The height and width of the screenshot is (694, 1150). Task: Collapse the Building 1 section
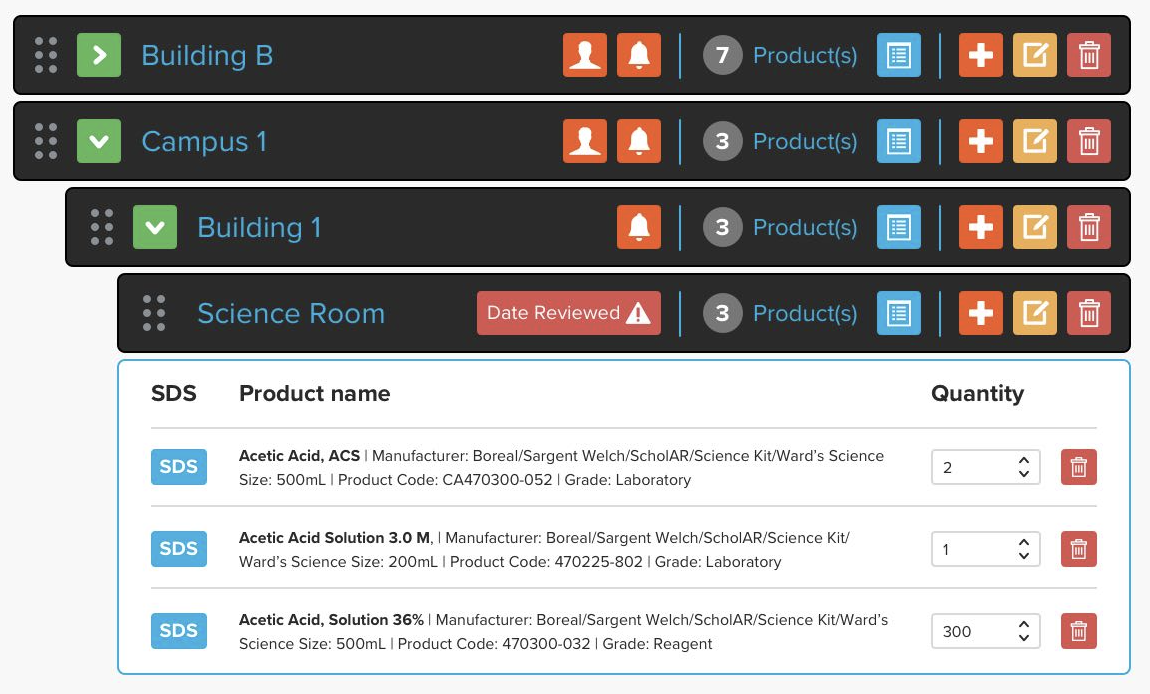[x=154, y=227]
